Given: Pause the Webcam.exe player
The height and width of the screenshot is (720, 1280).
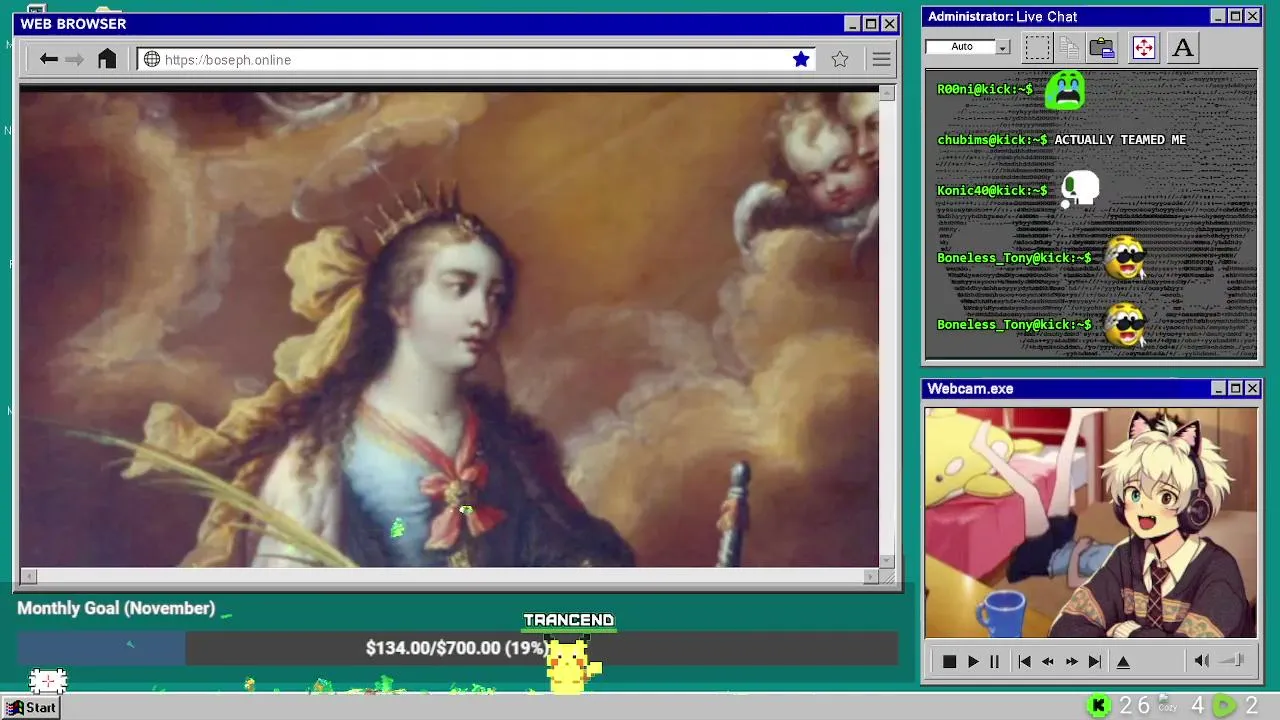Looking at the screenshot, I should click(994, 661).
